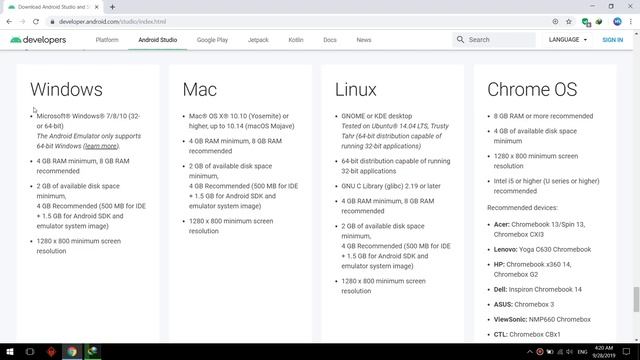Open the notification center icon
The height and width of the screenshot is (360, 640).
(x=627, y=351)
